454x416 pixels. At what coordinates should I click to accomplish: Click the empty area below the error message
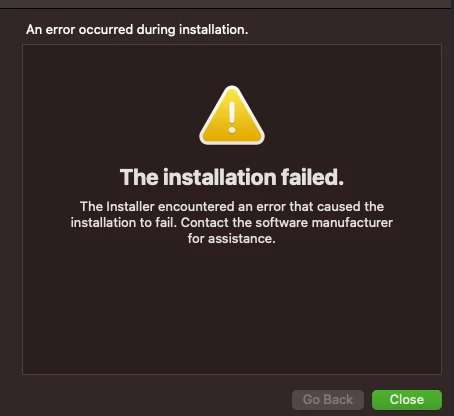coord(232,310)
